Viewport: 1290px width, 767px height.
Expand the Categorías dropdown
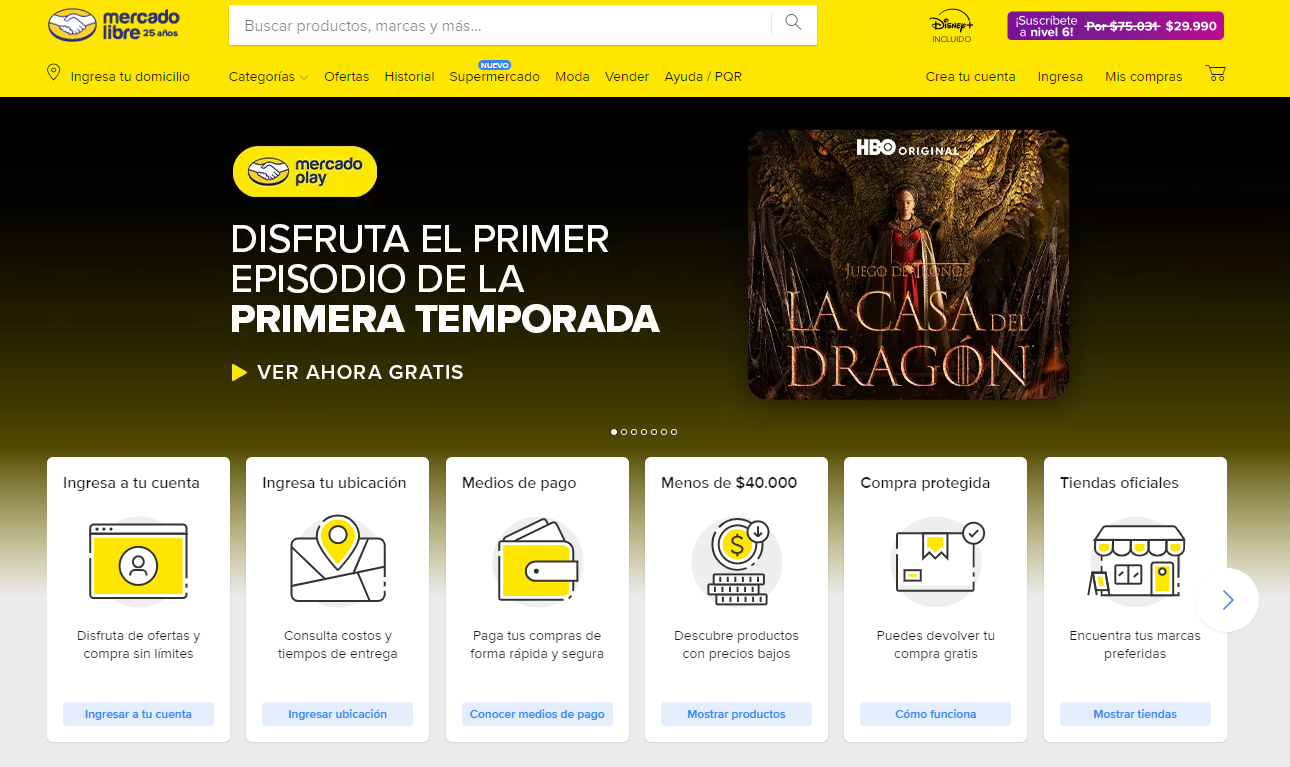coord(268,76)
